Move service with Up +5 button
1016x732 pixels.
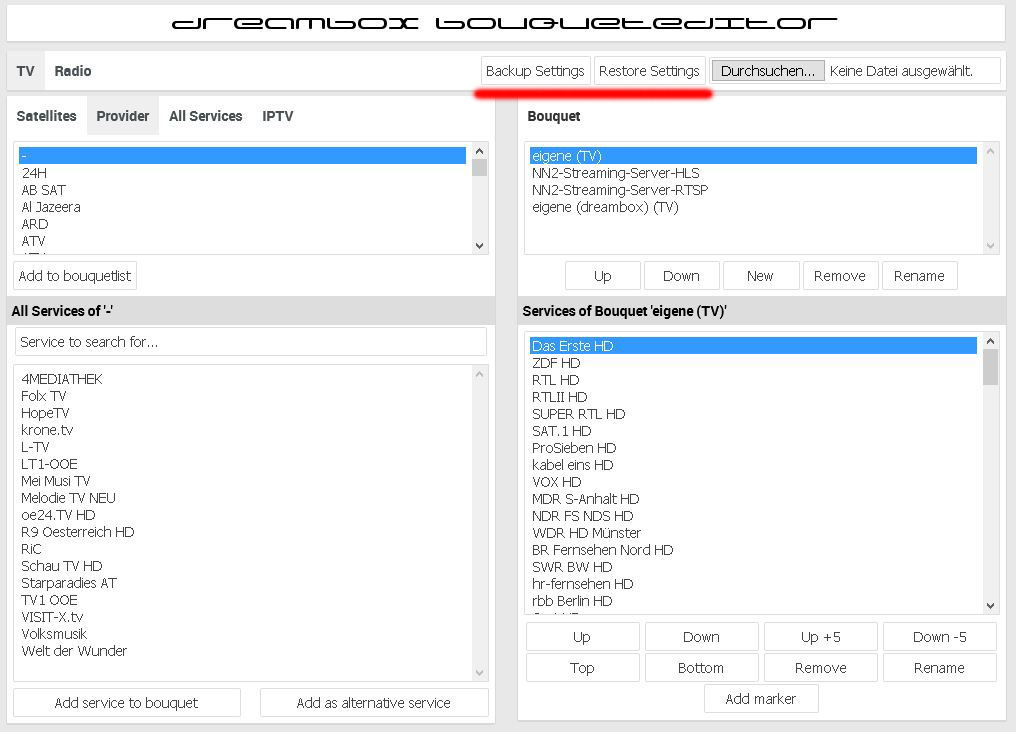tap(820, 637)
